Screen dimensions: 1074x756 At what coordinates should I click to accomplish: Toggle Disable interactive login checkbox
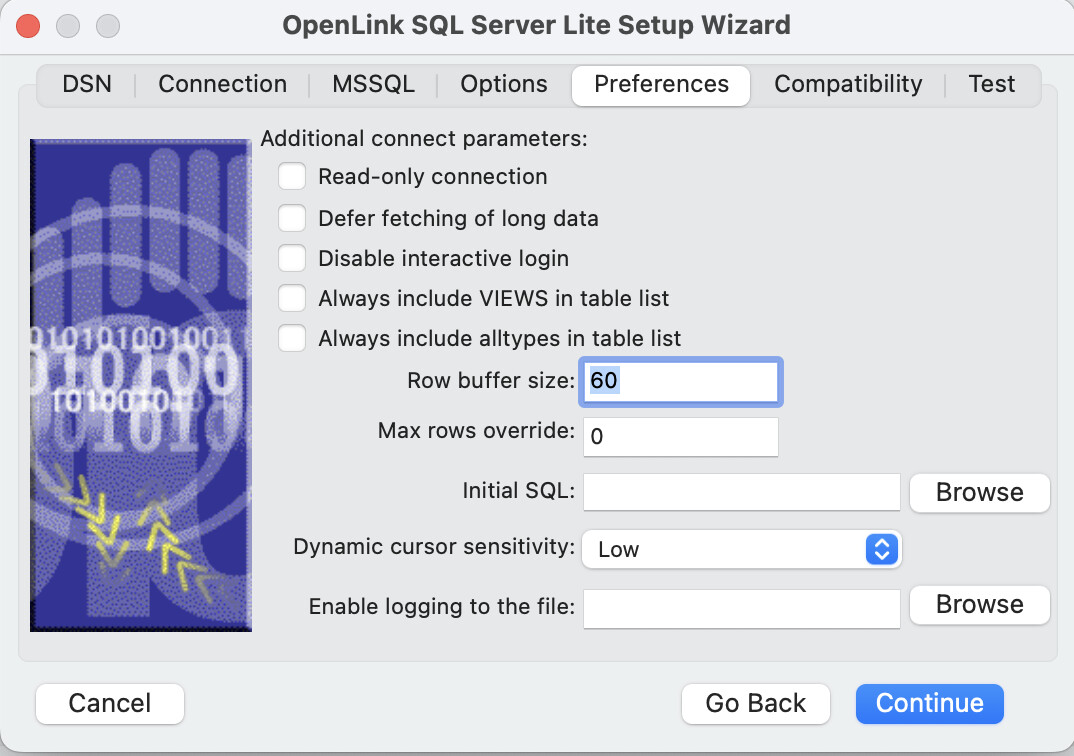[x=292, y=258]
